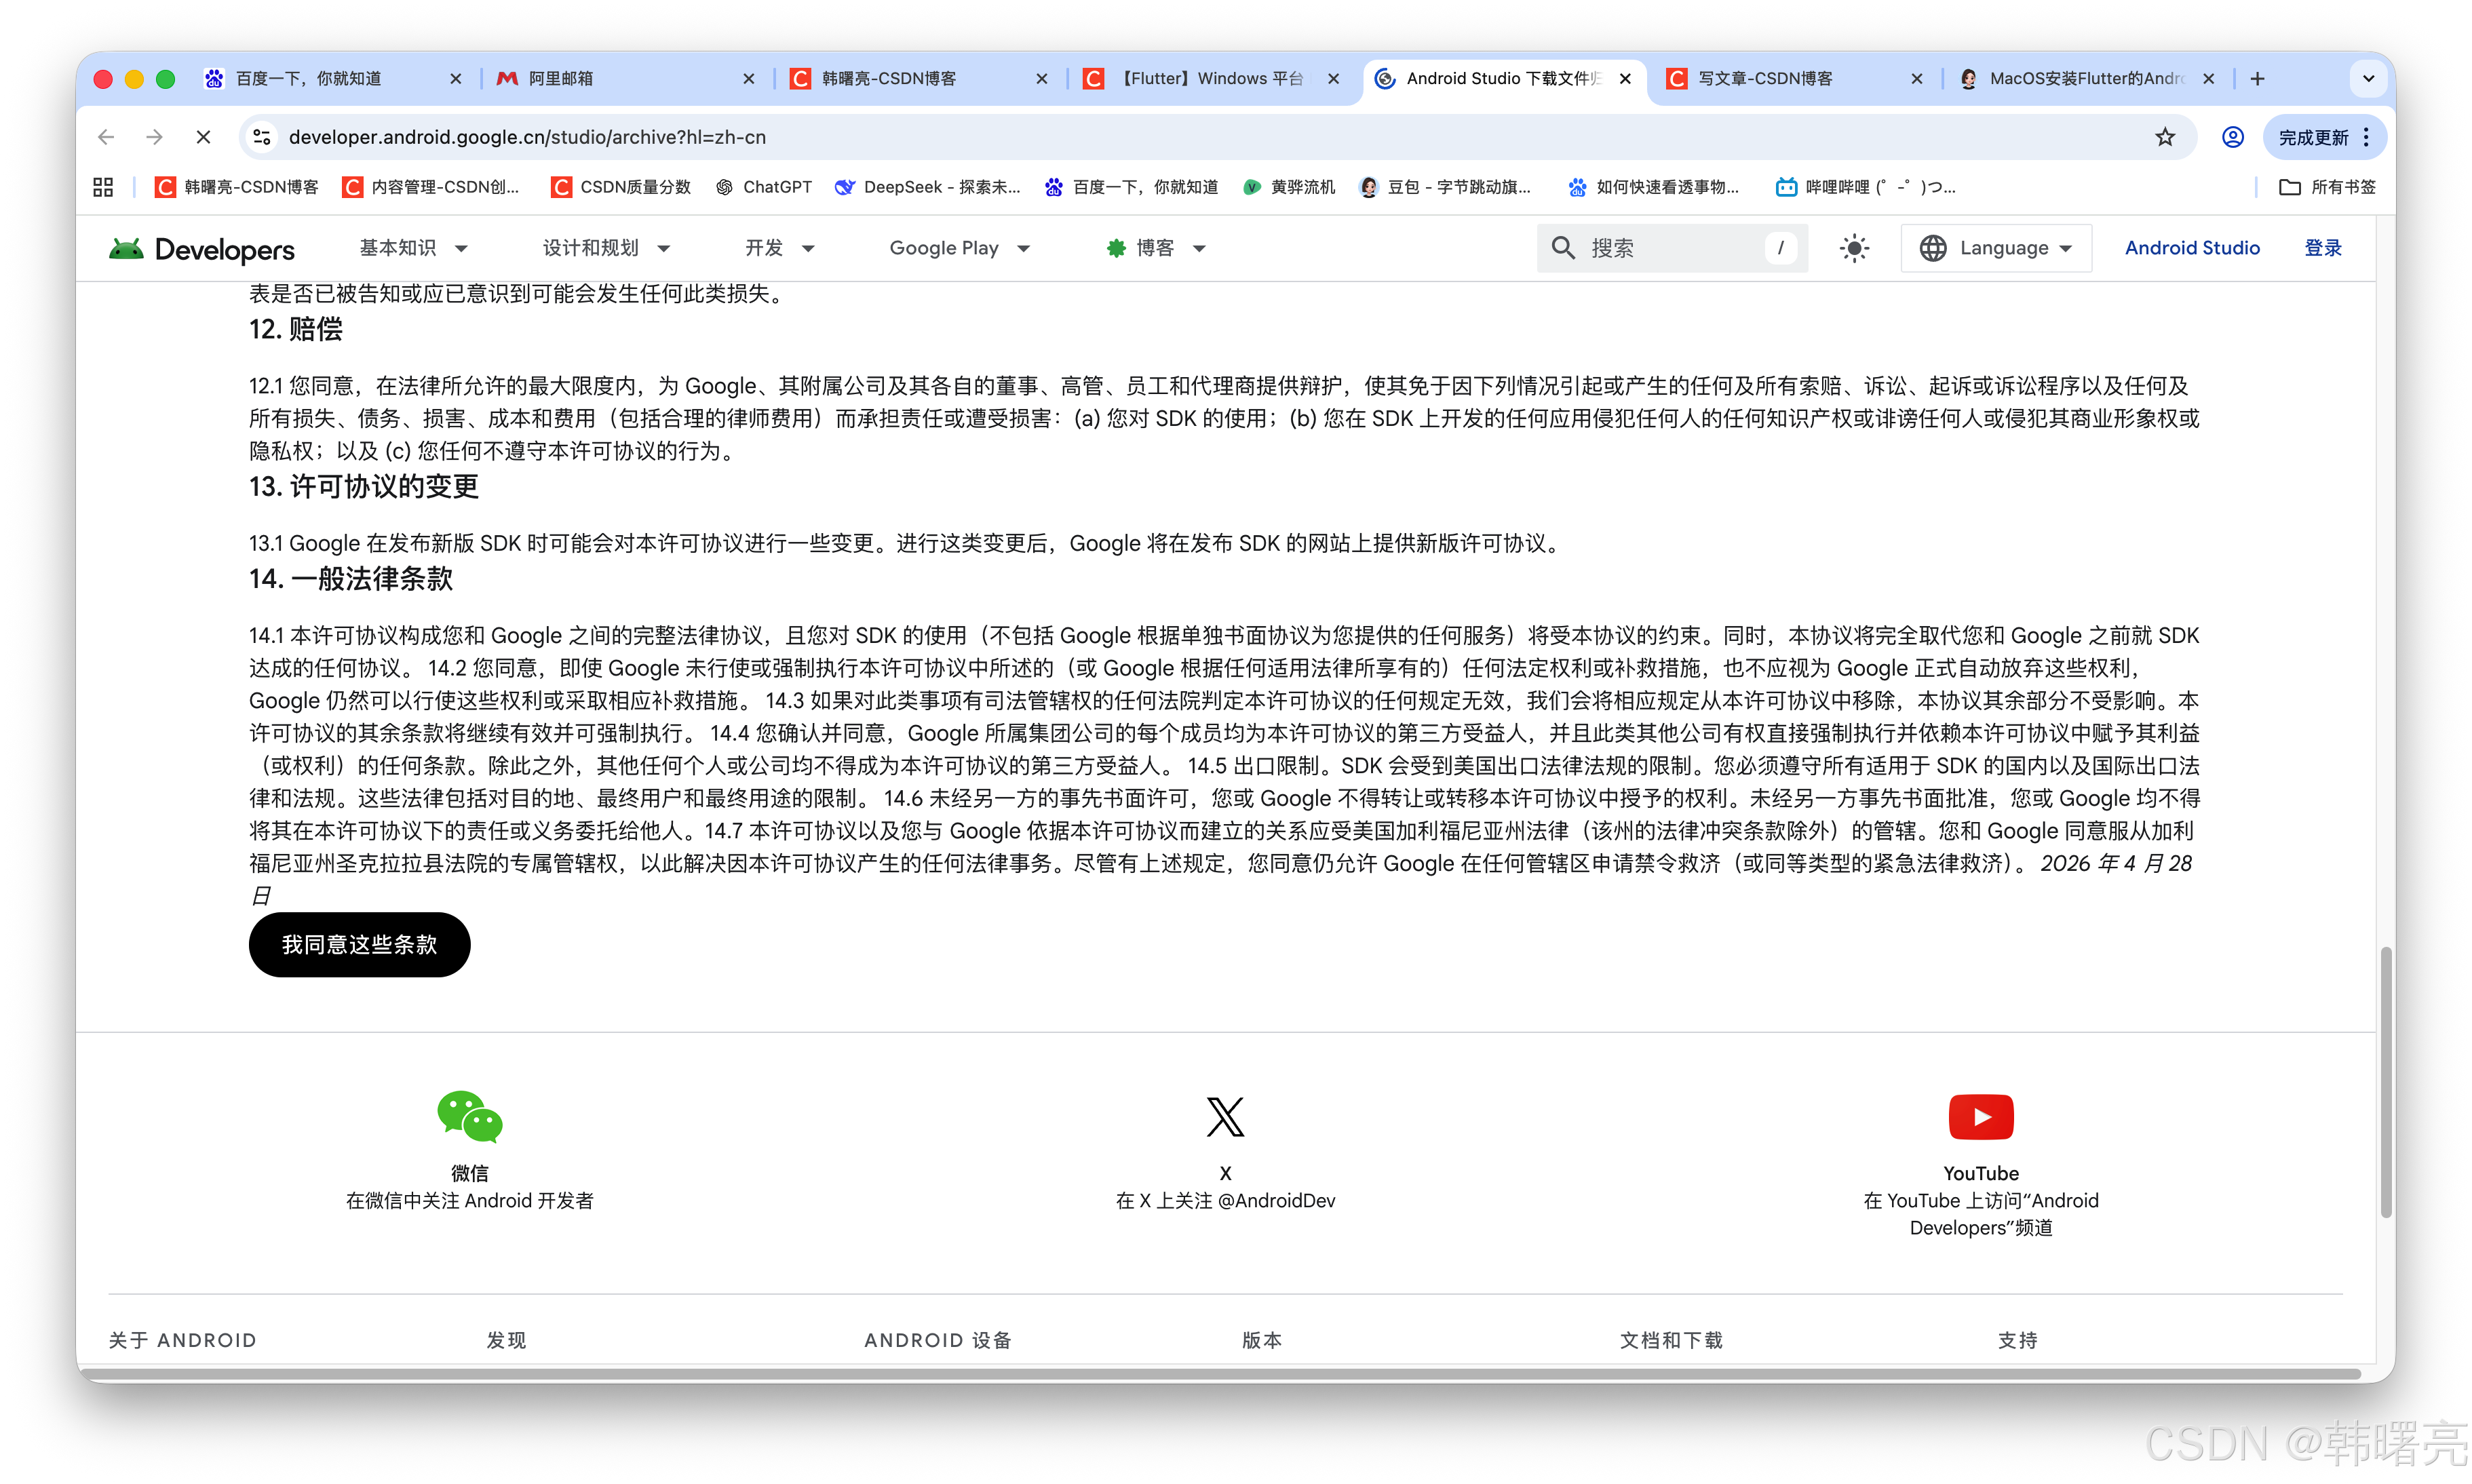The width and height of the screenshot is (2472, 1484).
Task: Open 韩曙亮-CSDN博客 bookmark
Action: tap(237, 187)
